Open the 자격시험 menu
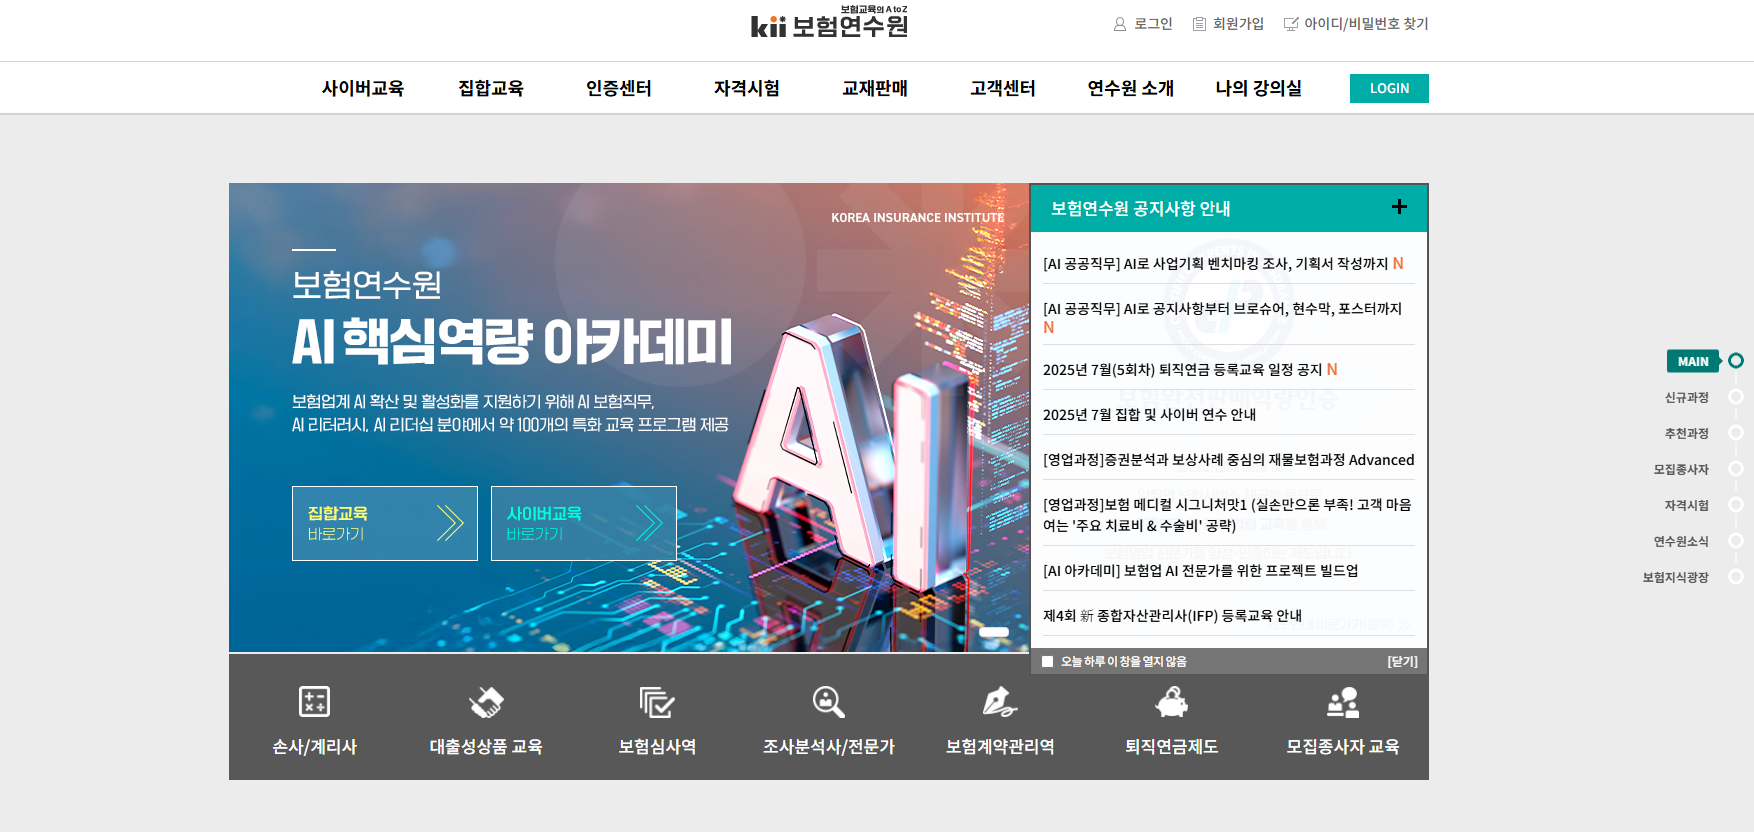 click(747, 88)
